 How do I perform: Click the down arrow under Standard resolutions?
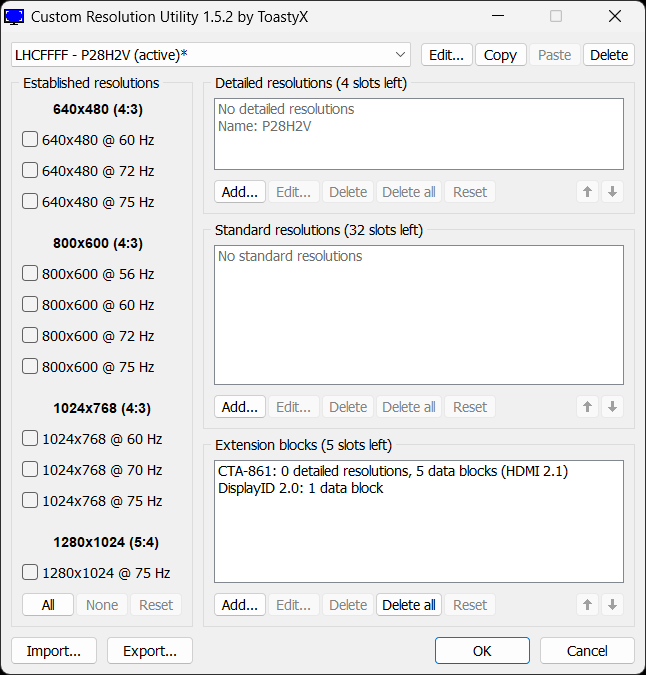coord(612,407)
